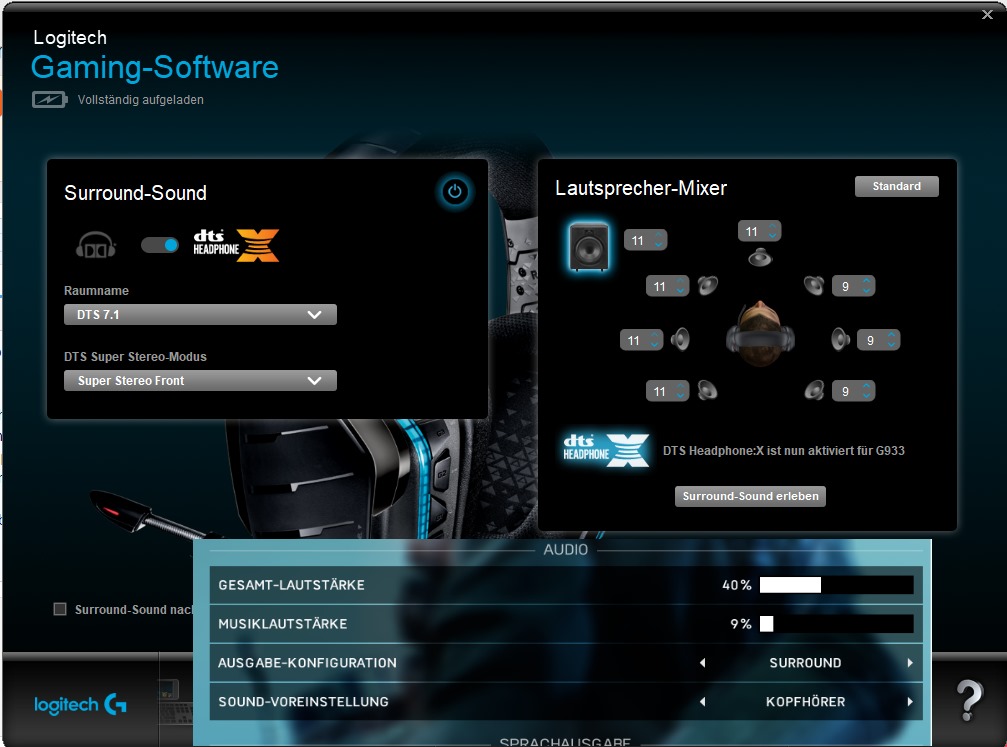Reset mixer with the Standard button

(x=897, y=186)
